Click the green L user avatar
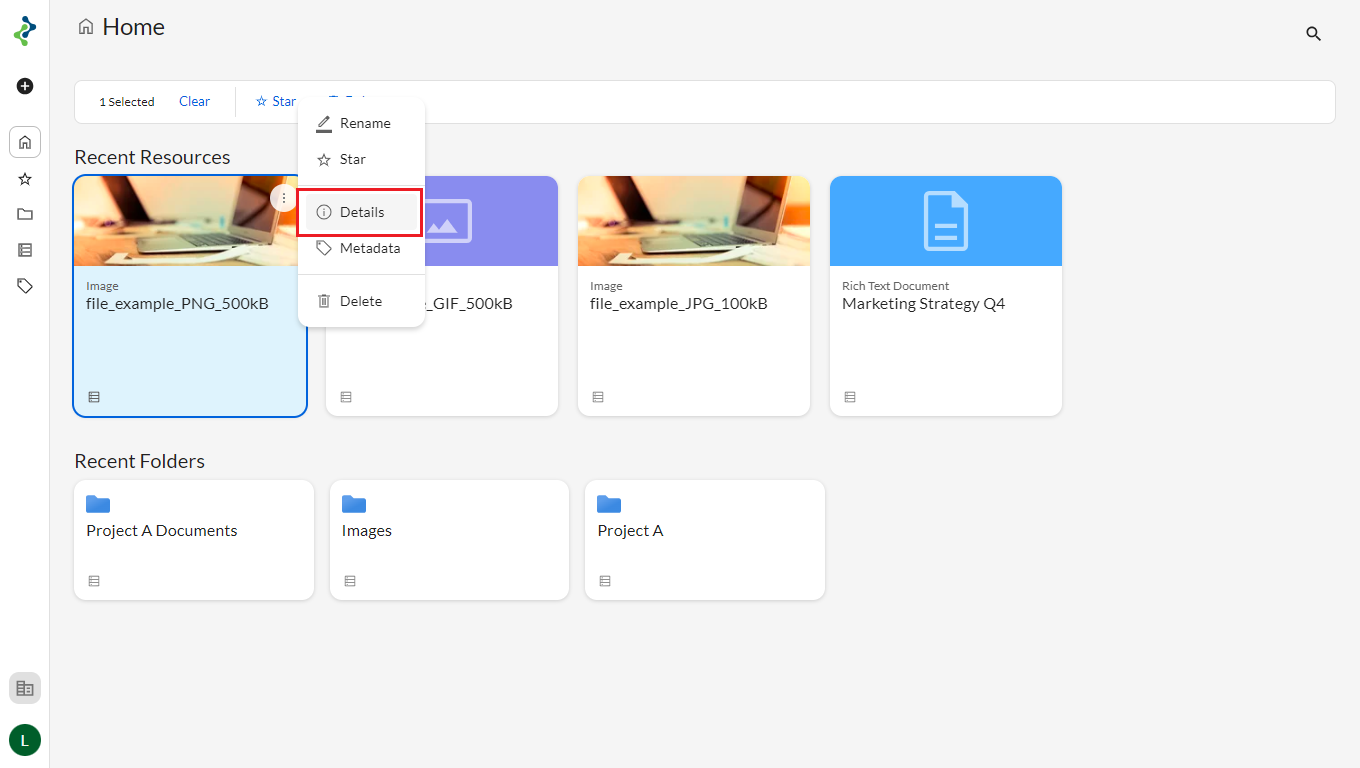 [25, 740]
